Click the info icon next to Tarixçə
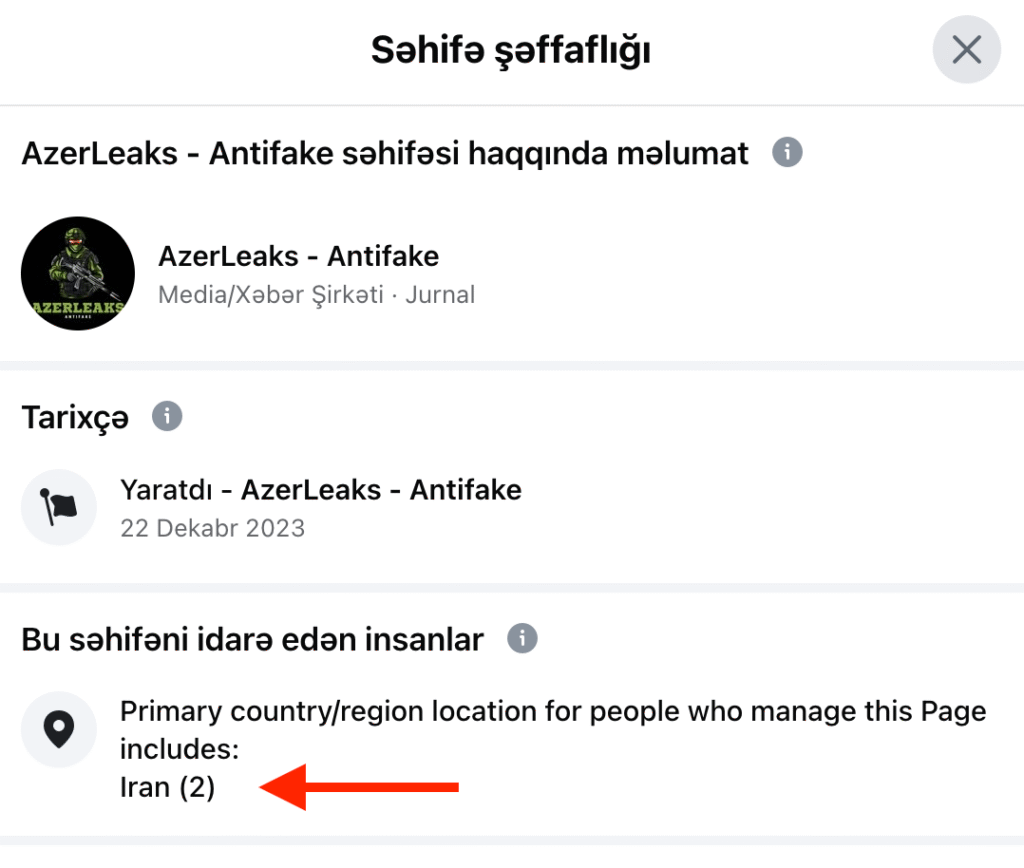1024x868 pixels. [167, 415]
